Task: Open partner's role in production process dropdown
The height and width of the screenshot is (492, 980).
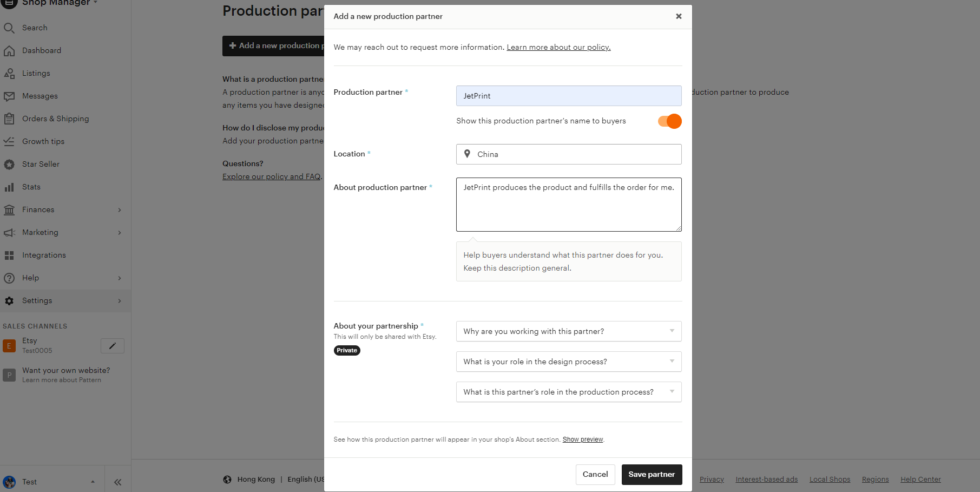Action: click(x=568, y=392)
